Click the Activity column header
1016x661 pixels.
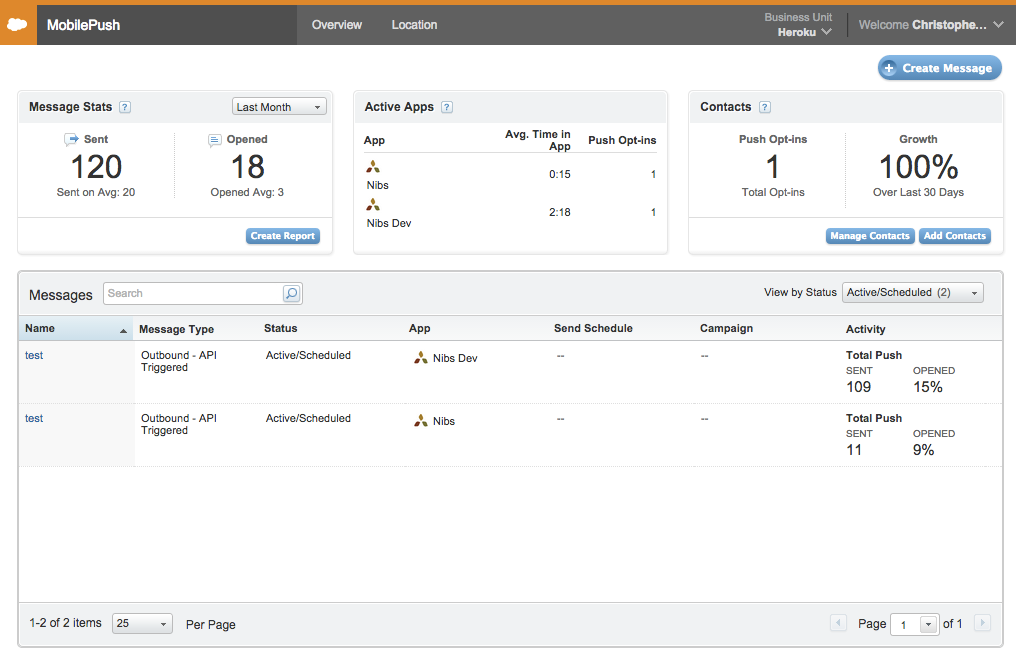click(865, 329)
